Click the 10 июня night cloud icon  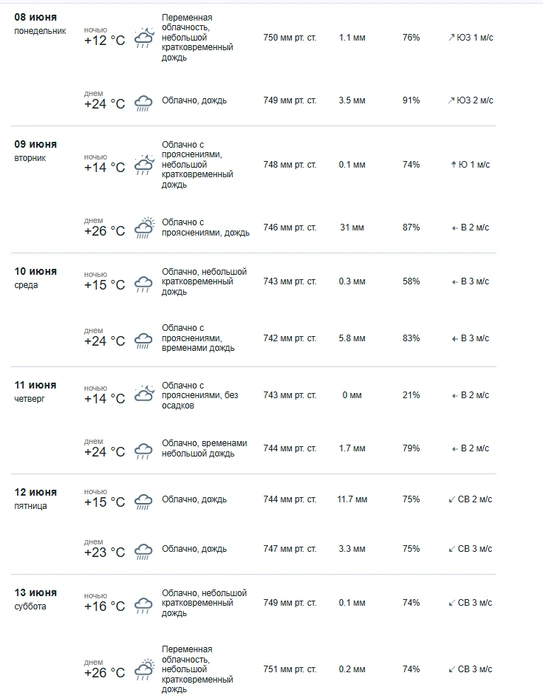click(x=143, y=284)
